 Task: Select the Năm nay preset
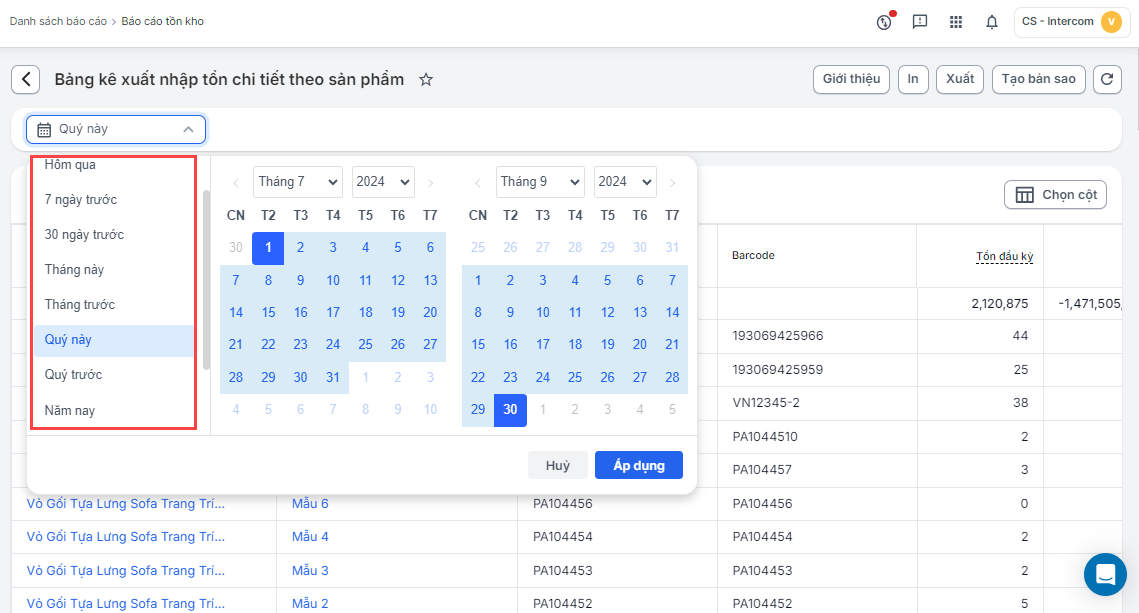pos(70,410)
